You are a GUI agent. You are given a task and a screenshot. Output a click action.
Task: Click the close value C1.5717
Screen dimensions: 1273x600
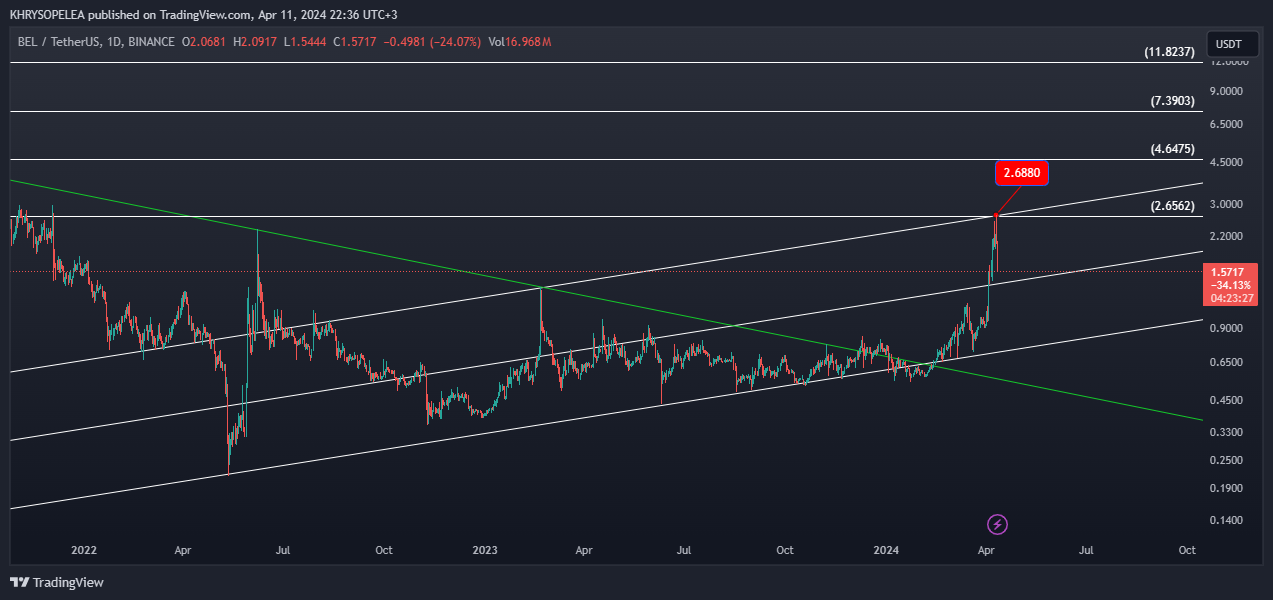point(356,42)
